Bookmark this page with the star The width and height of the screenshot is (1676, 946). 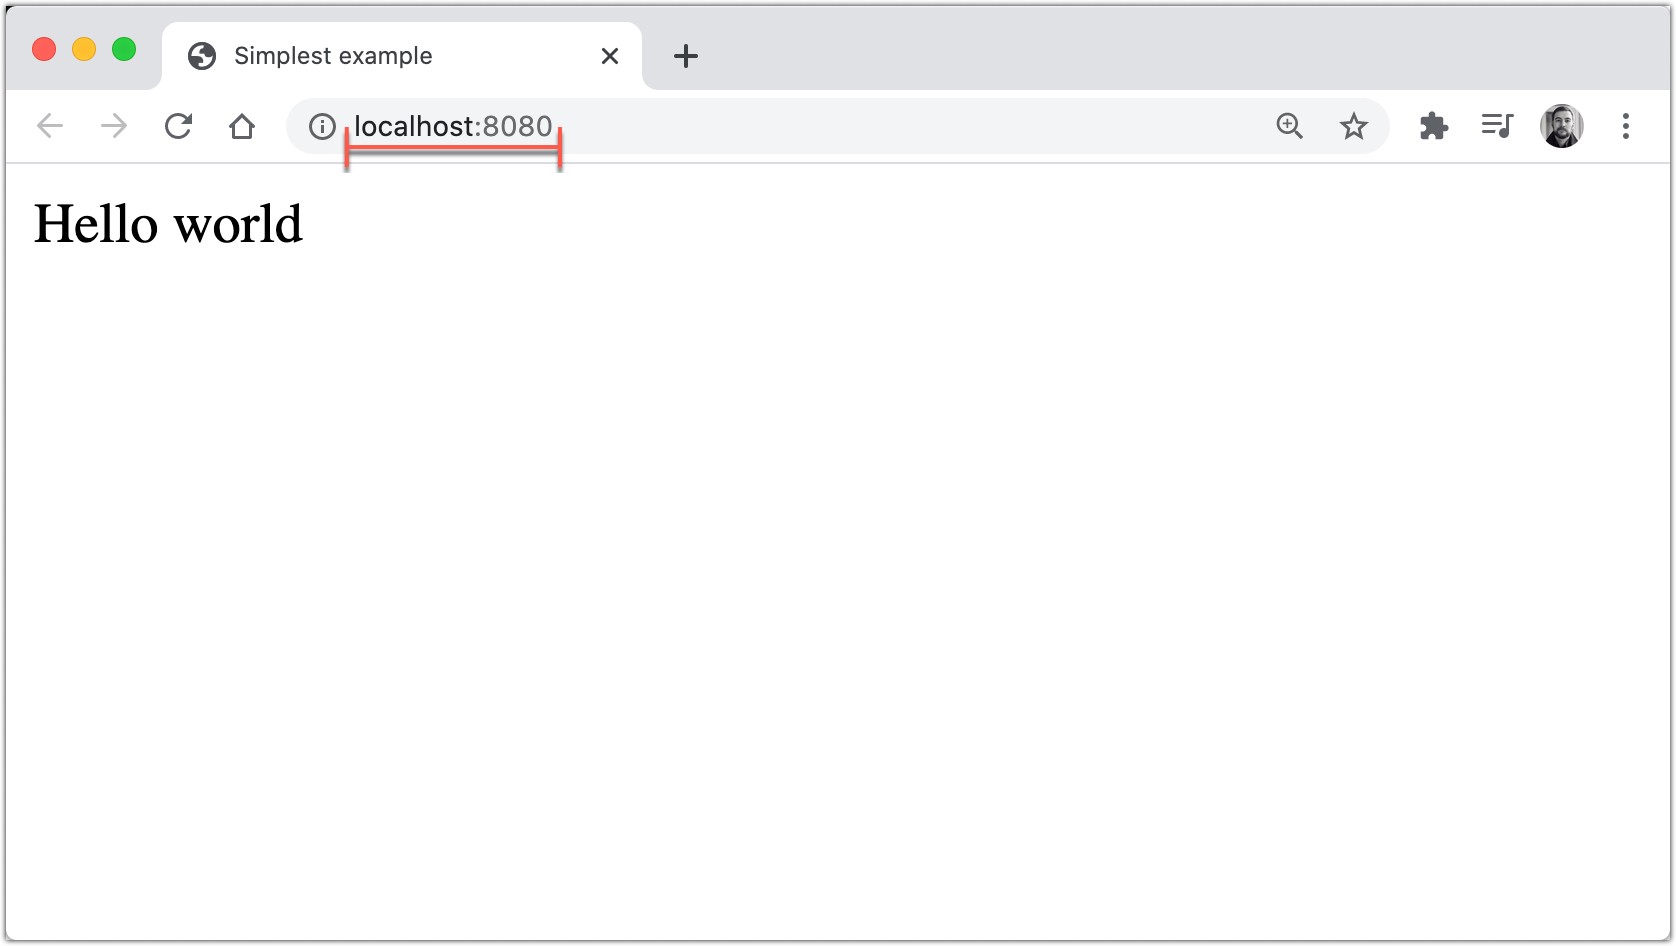1354,126
